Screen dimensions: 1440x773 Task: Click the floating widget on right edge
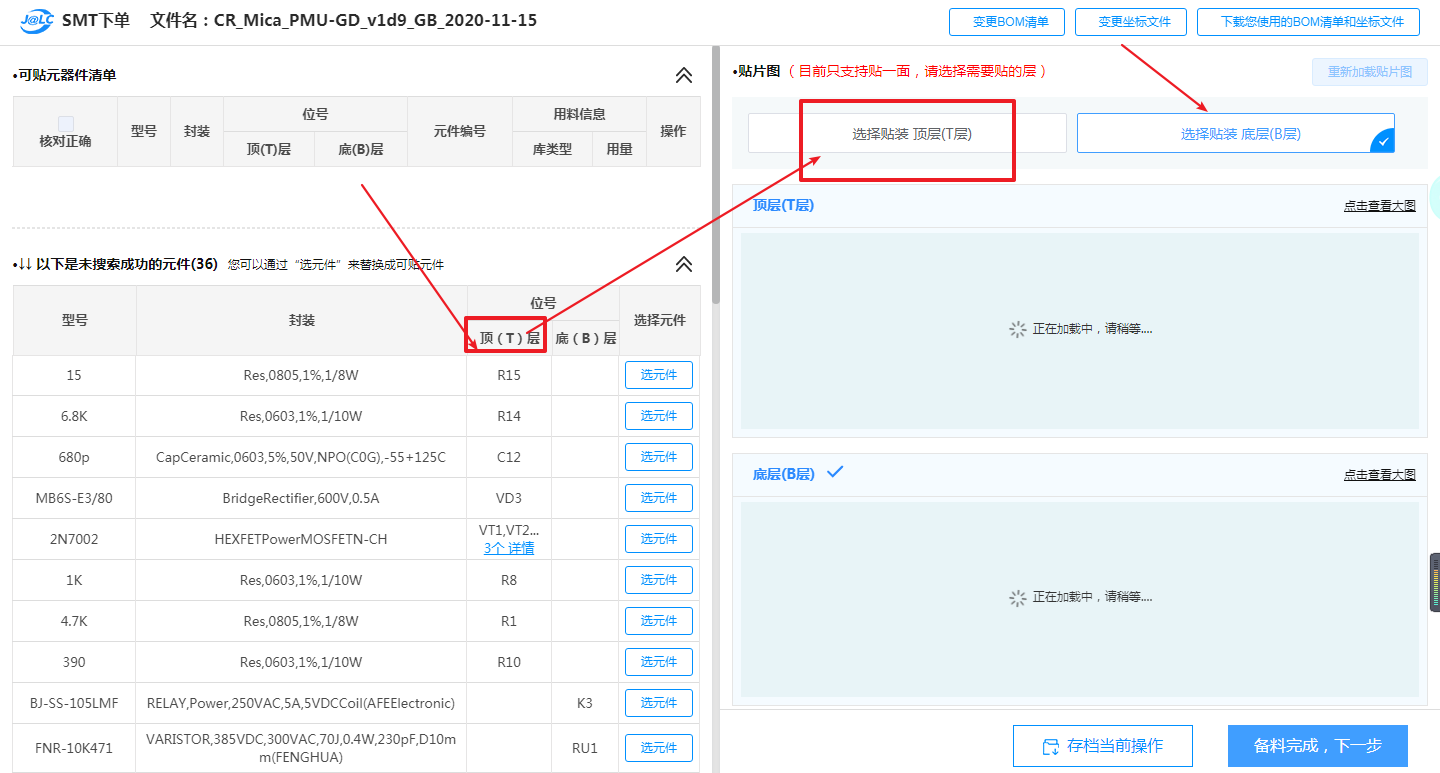click(1434, 582)
